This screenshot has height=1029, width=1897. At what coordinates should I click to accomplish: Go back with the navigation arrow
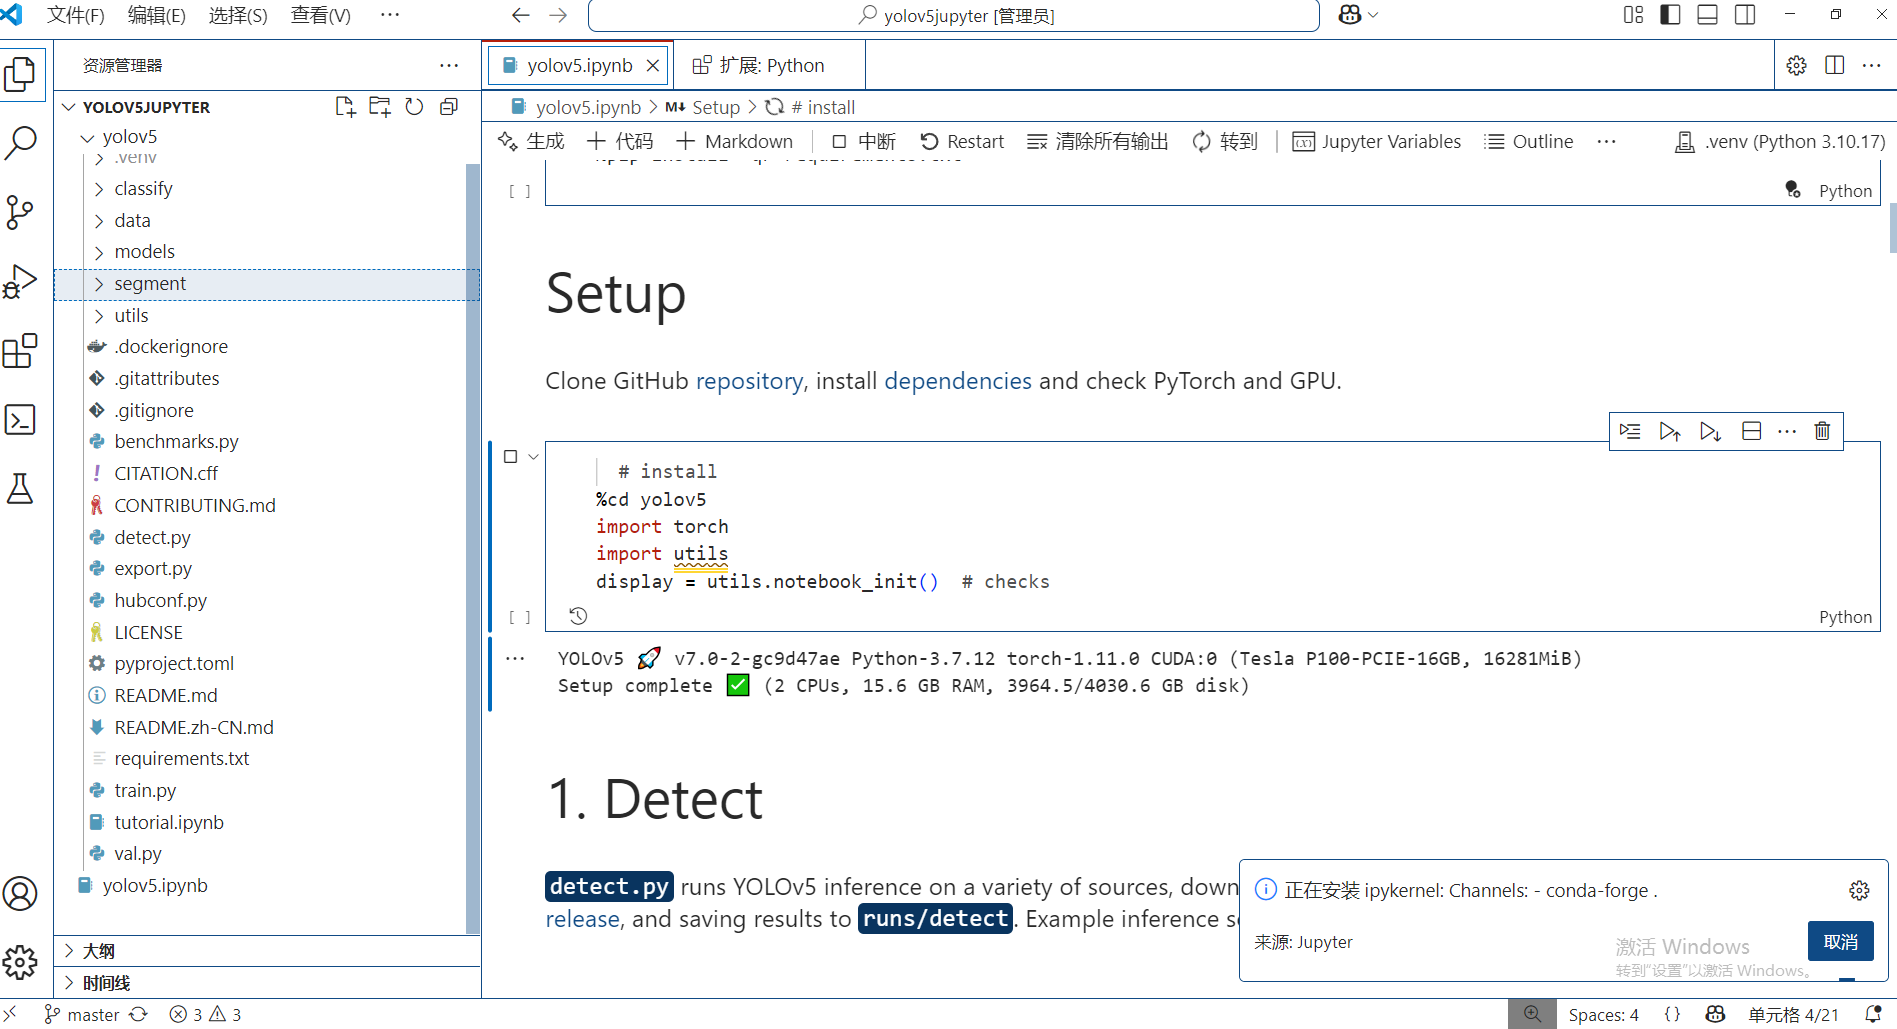click(x=520, y=15)
